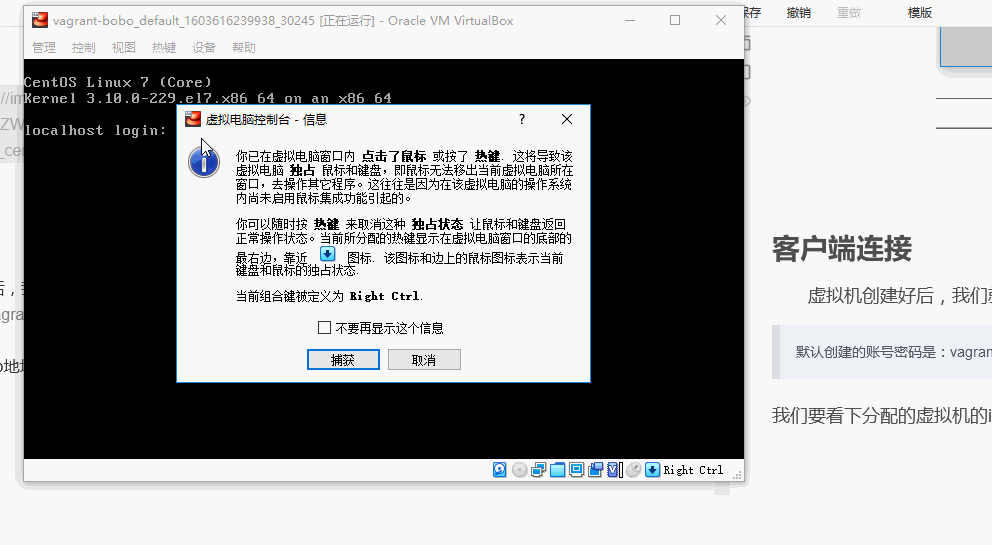Screen dimensions: 992x545
Task: Close the VirtualBox VM window
Action: tap(721, 20)
